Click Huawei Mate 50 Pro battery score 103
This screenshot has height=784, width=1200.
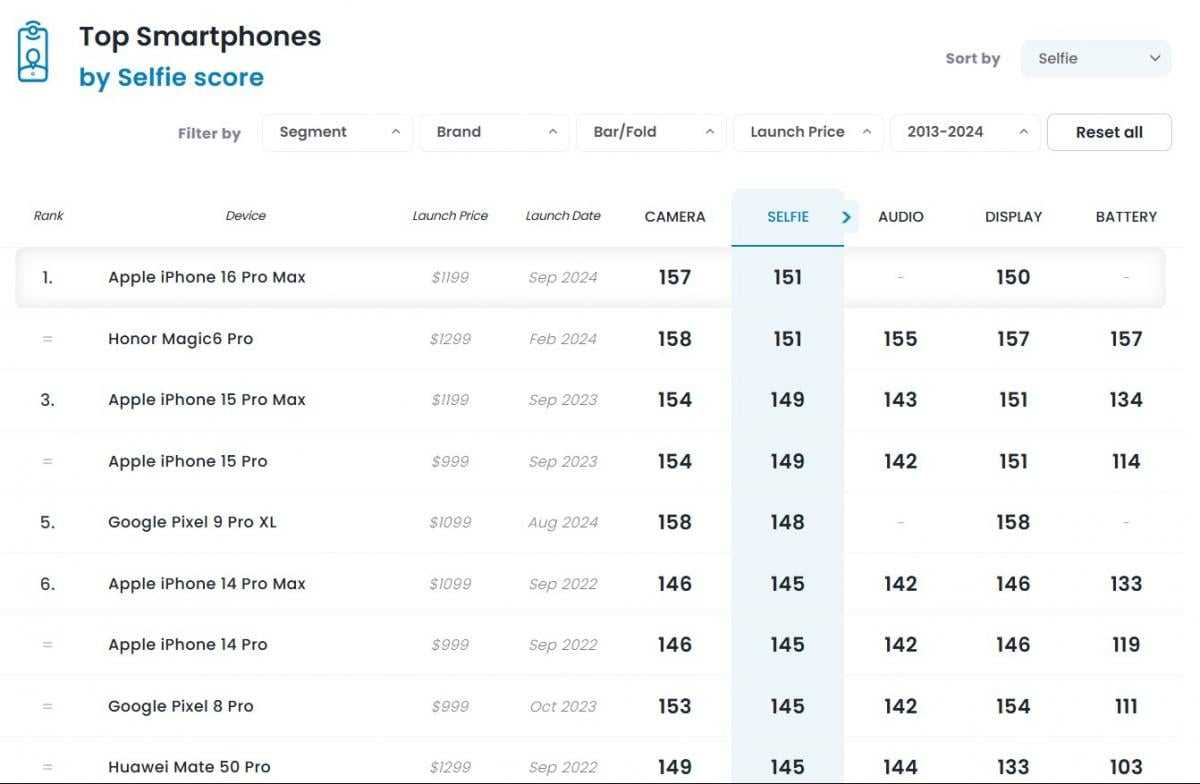[x=1126, y=767]
